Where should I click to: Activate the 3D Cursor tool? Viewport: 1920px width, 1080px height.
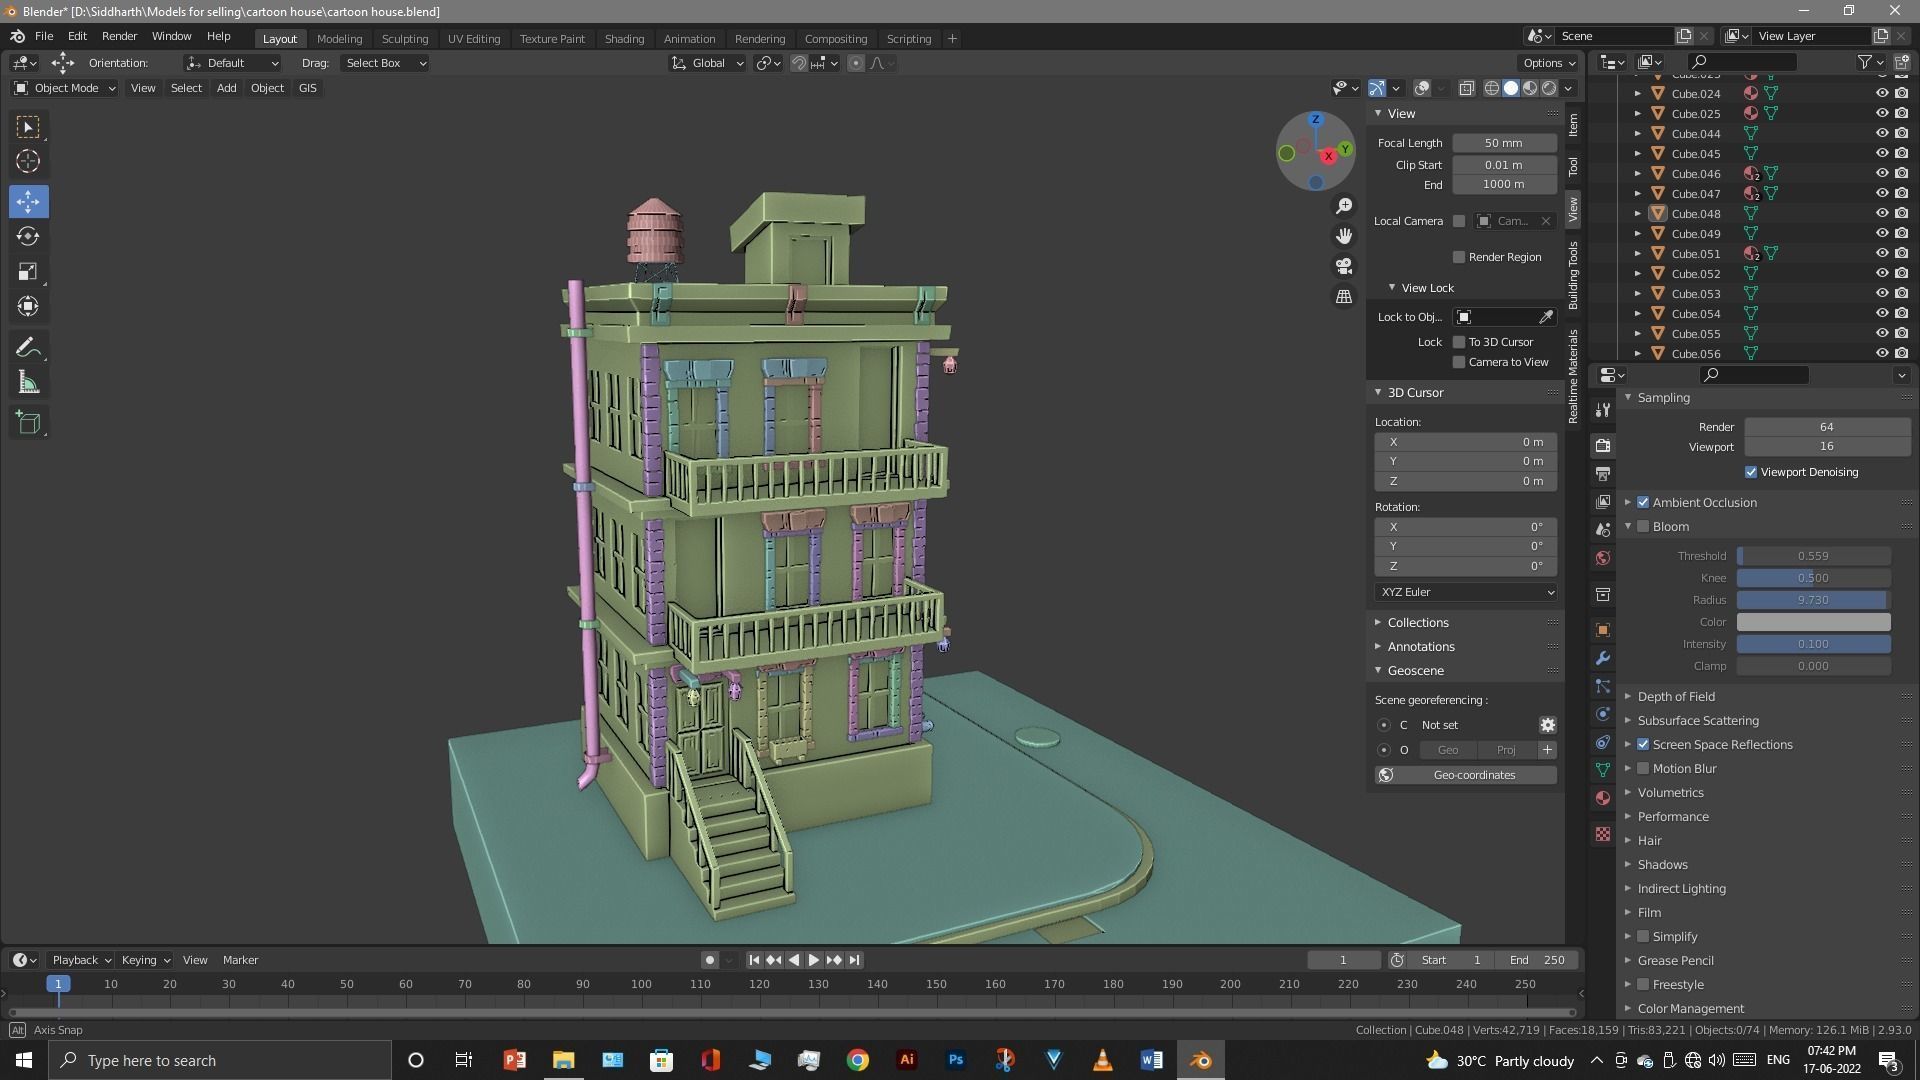tap(28, 162)
